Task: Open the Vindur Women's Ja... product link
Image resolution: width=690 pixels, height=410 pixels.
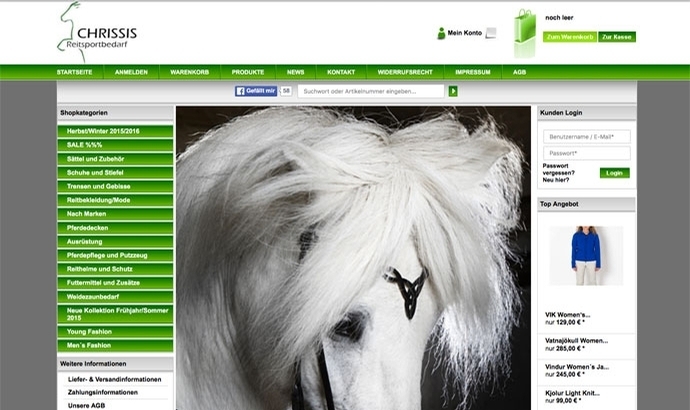Action: click(577, 366)
